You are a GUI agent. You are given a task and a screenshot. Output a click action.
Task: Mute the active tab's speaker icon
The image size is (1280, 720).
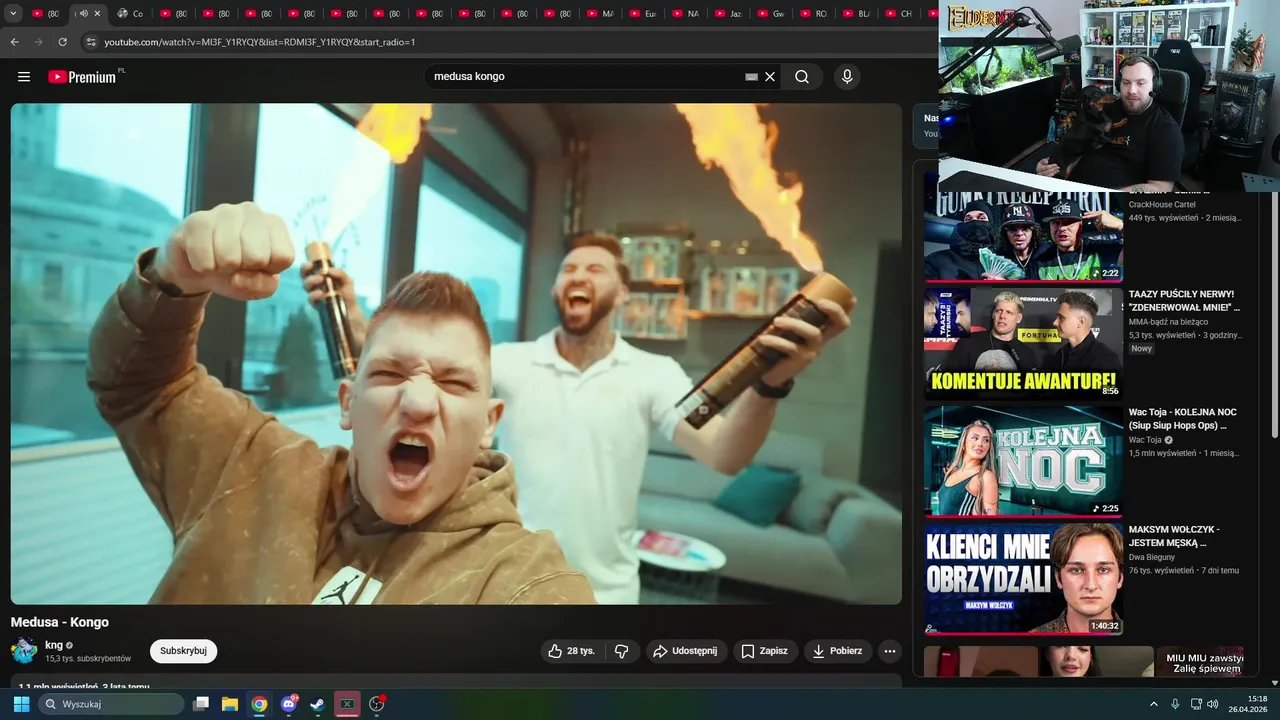(83, 14)
